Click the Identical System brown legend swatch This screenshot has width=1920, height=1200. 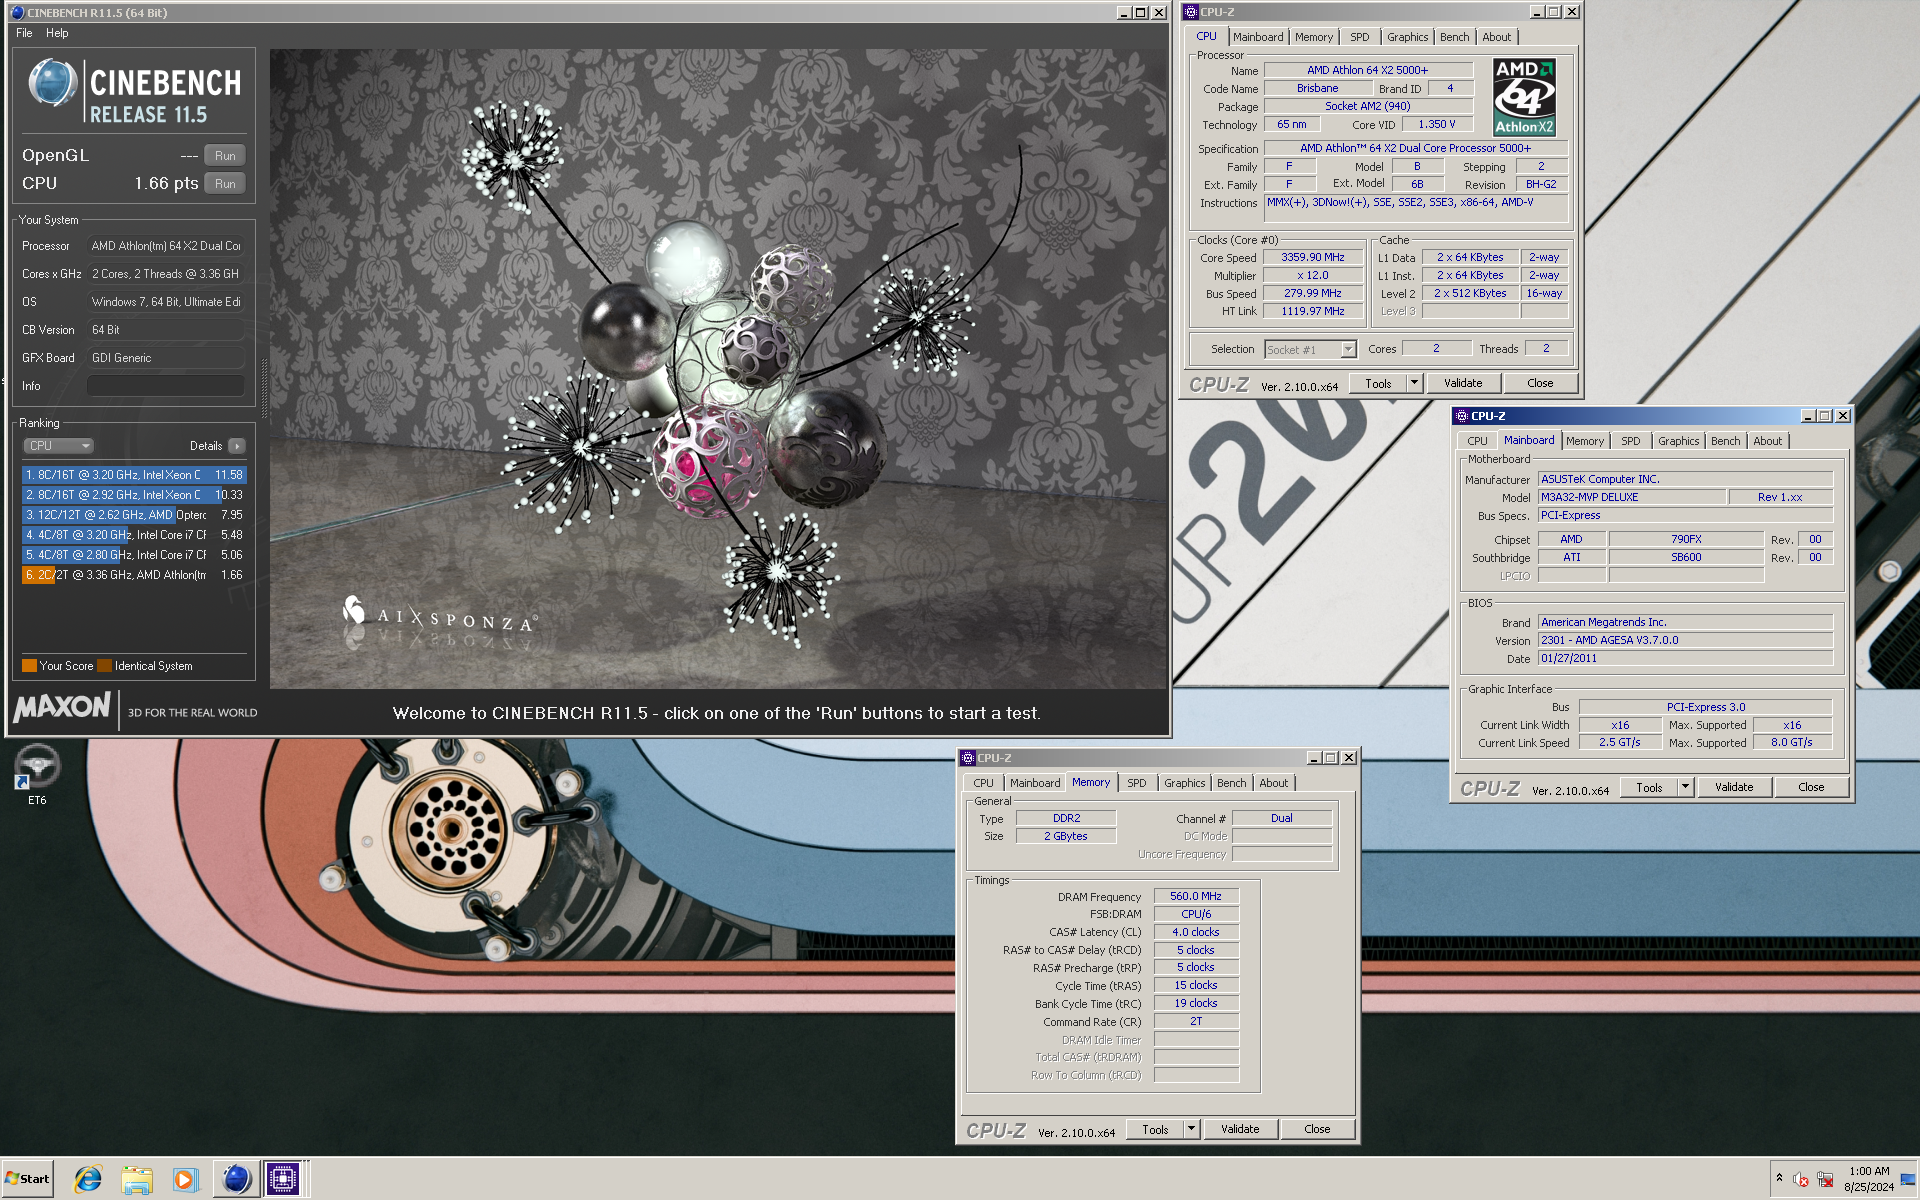tap(104, 666)
